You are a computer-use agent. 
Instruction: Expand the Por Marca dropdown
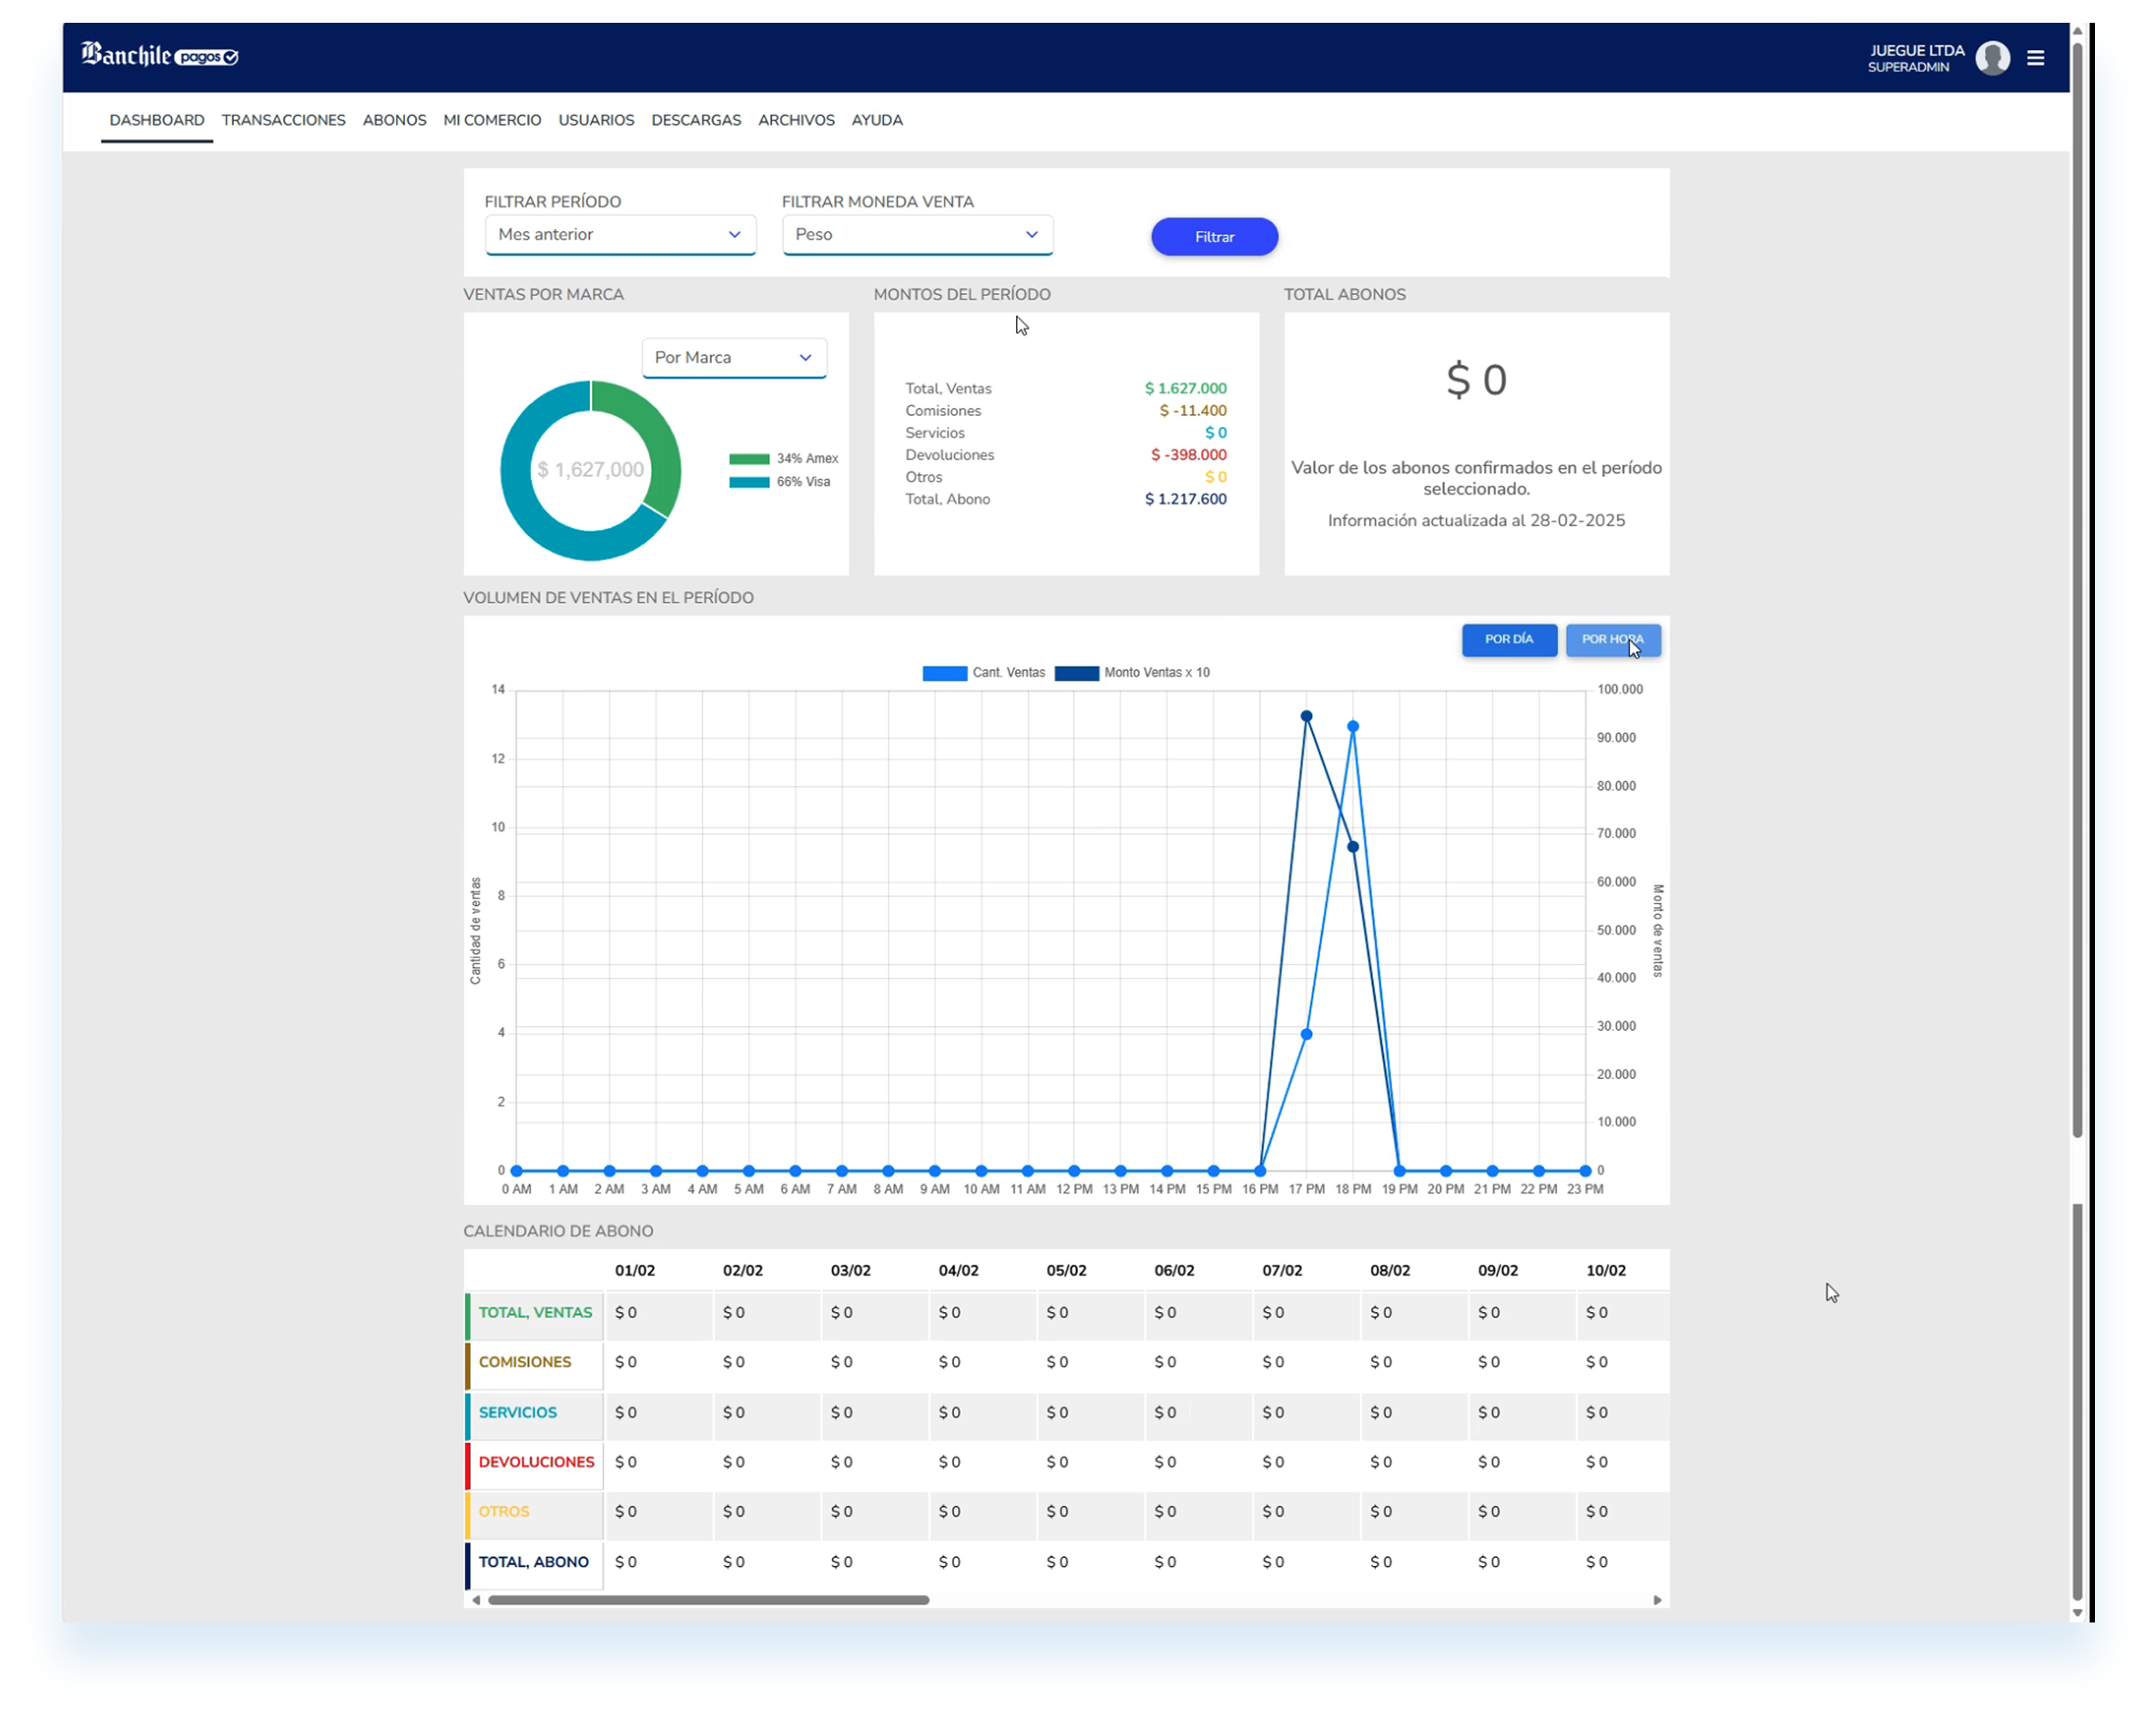734,358
